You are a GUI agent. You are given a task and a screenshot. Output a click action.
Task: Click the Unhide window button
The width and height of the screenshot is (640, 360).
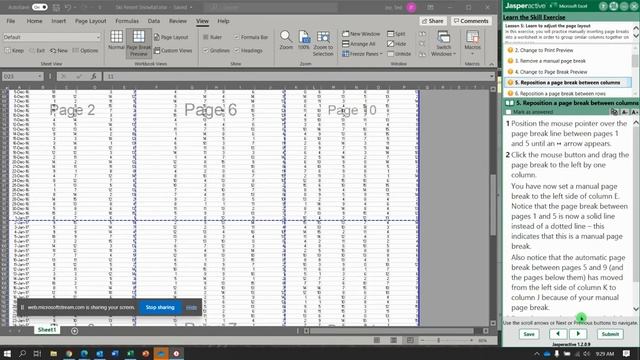399,53
